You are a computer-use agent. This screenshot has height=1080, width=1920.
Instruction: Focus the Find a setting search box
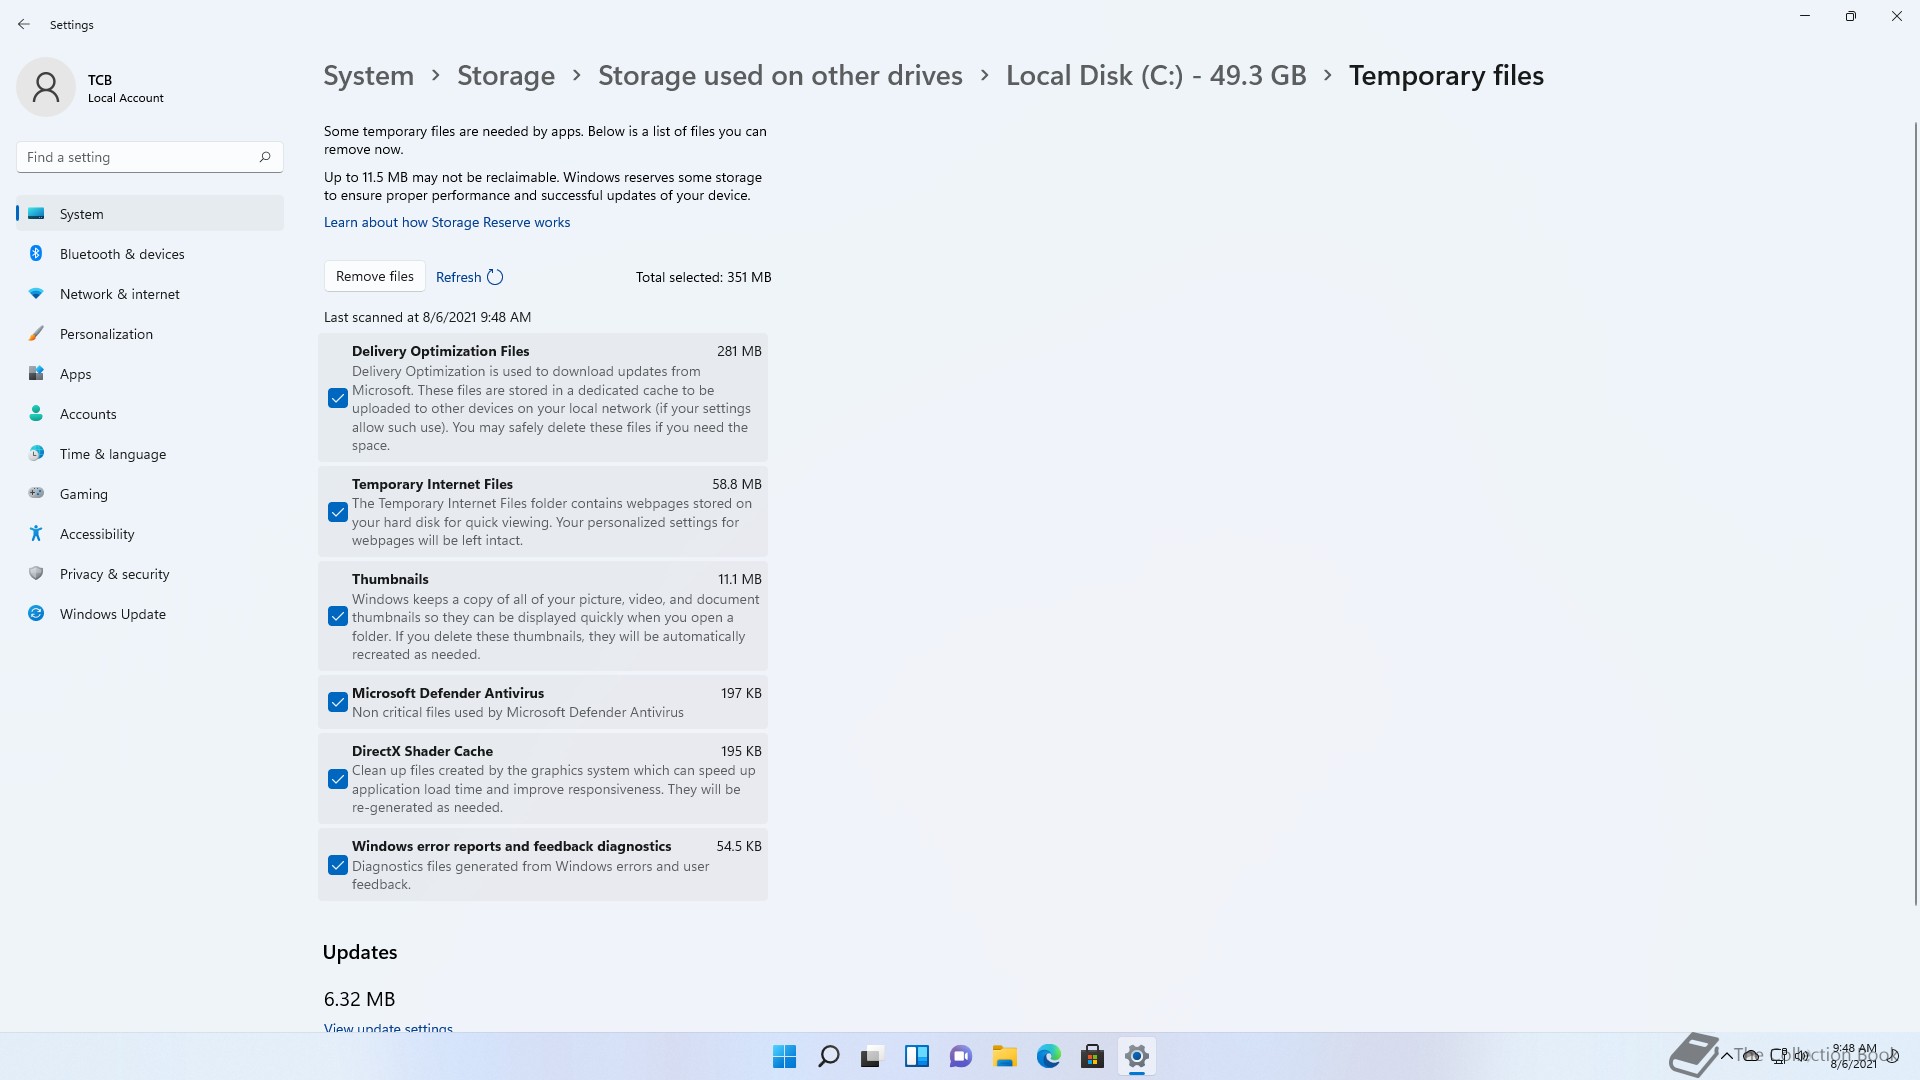point(150,157)
